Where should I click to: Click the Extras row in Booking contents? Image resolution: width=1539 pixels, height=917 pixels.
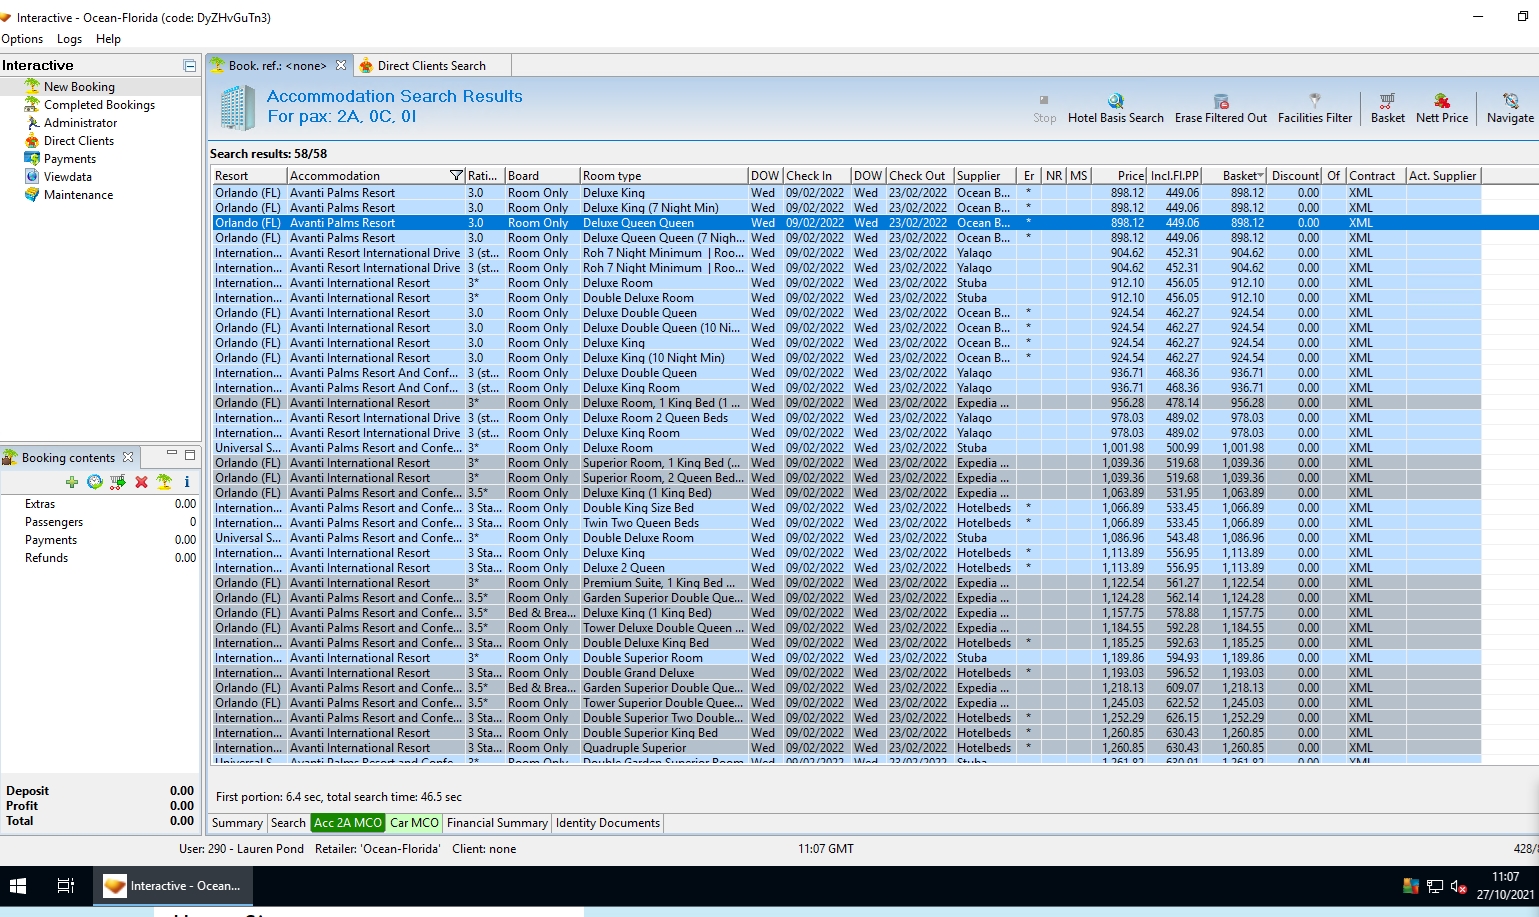tap(100, 504)
